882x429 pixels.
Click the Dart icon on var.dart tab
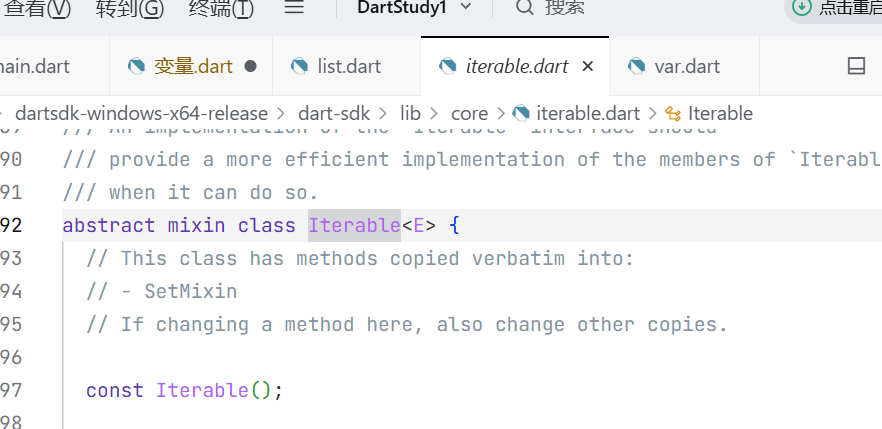[x=637, y=66]
